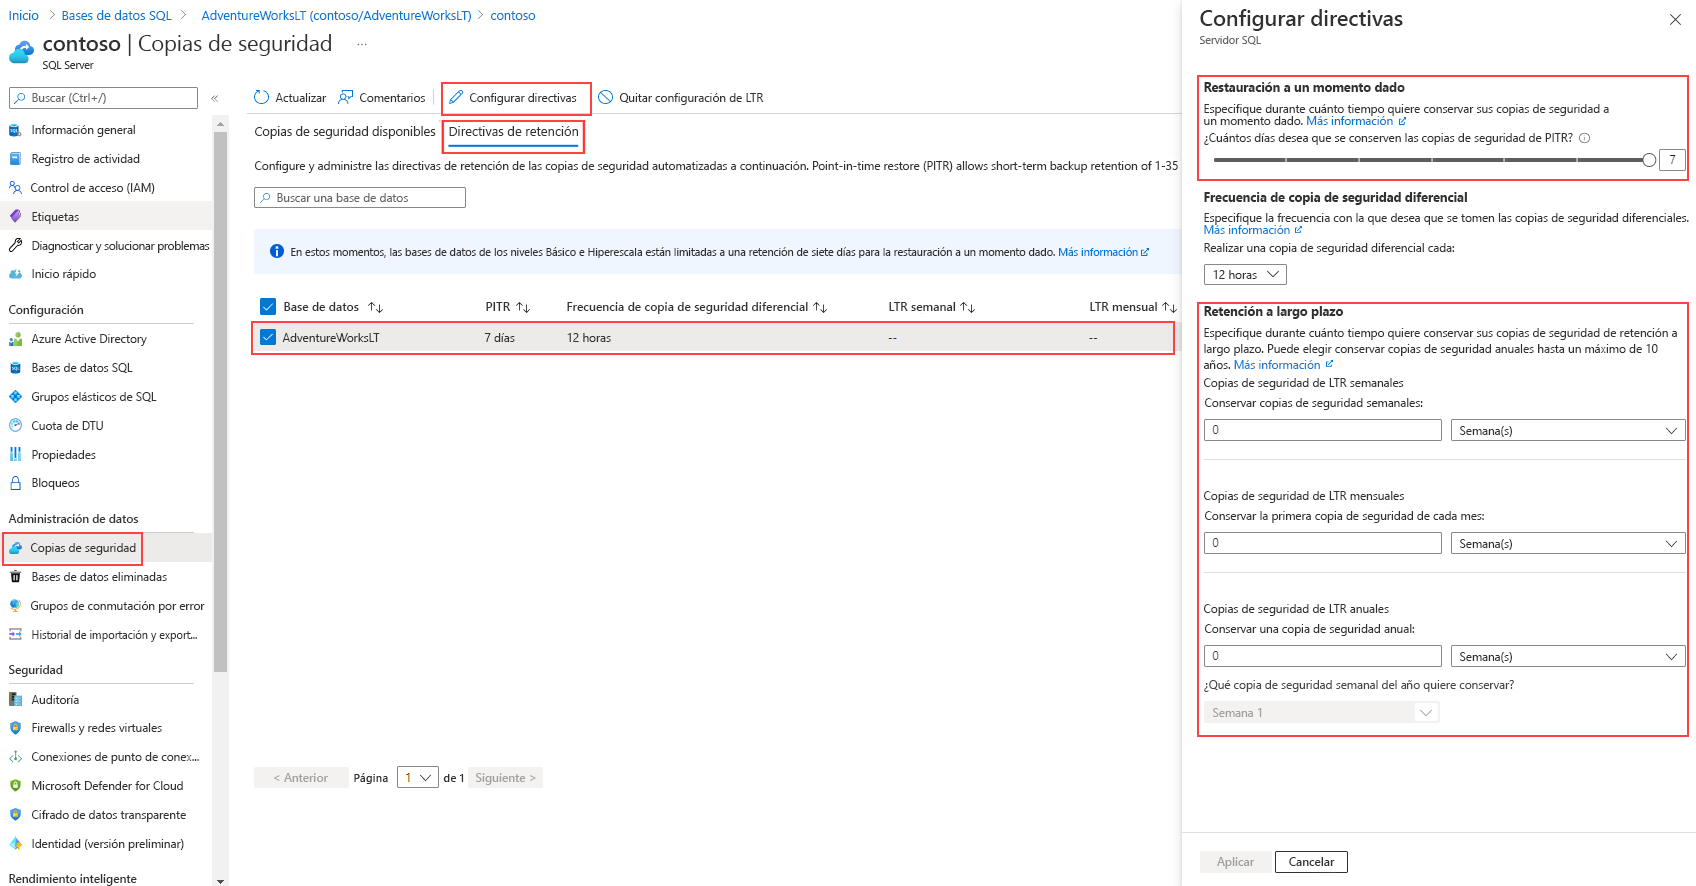Screen dimensions: 1696x886
Task: Select the Directivas de retención tab
Action: (x=514, y=132)
